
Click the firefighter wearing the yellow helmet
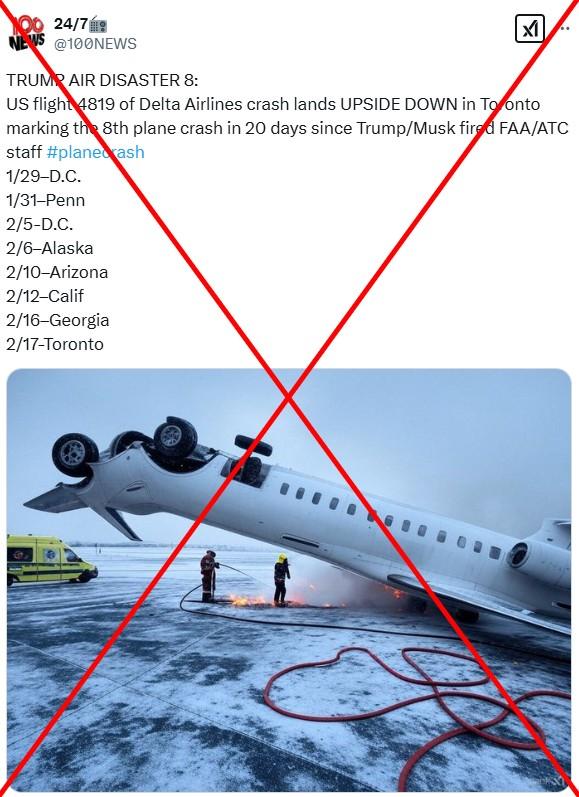281,579
